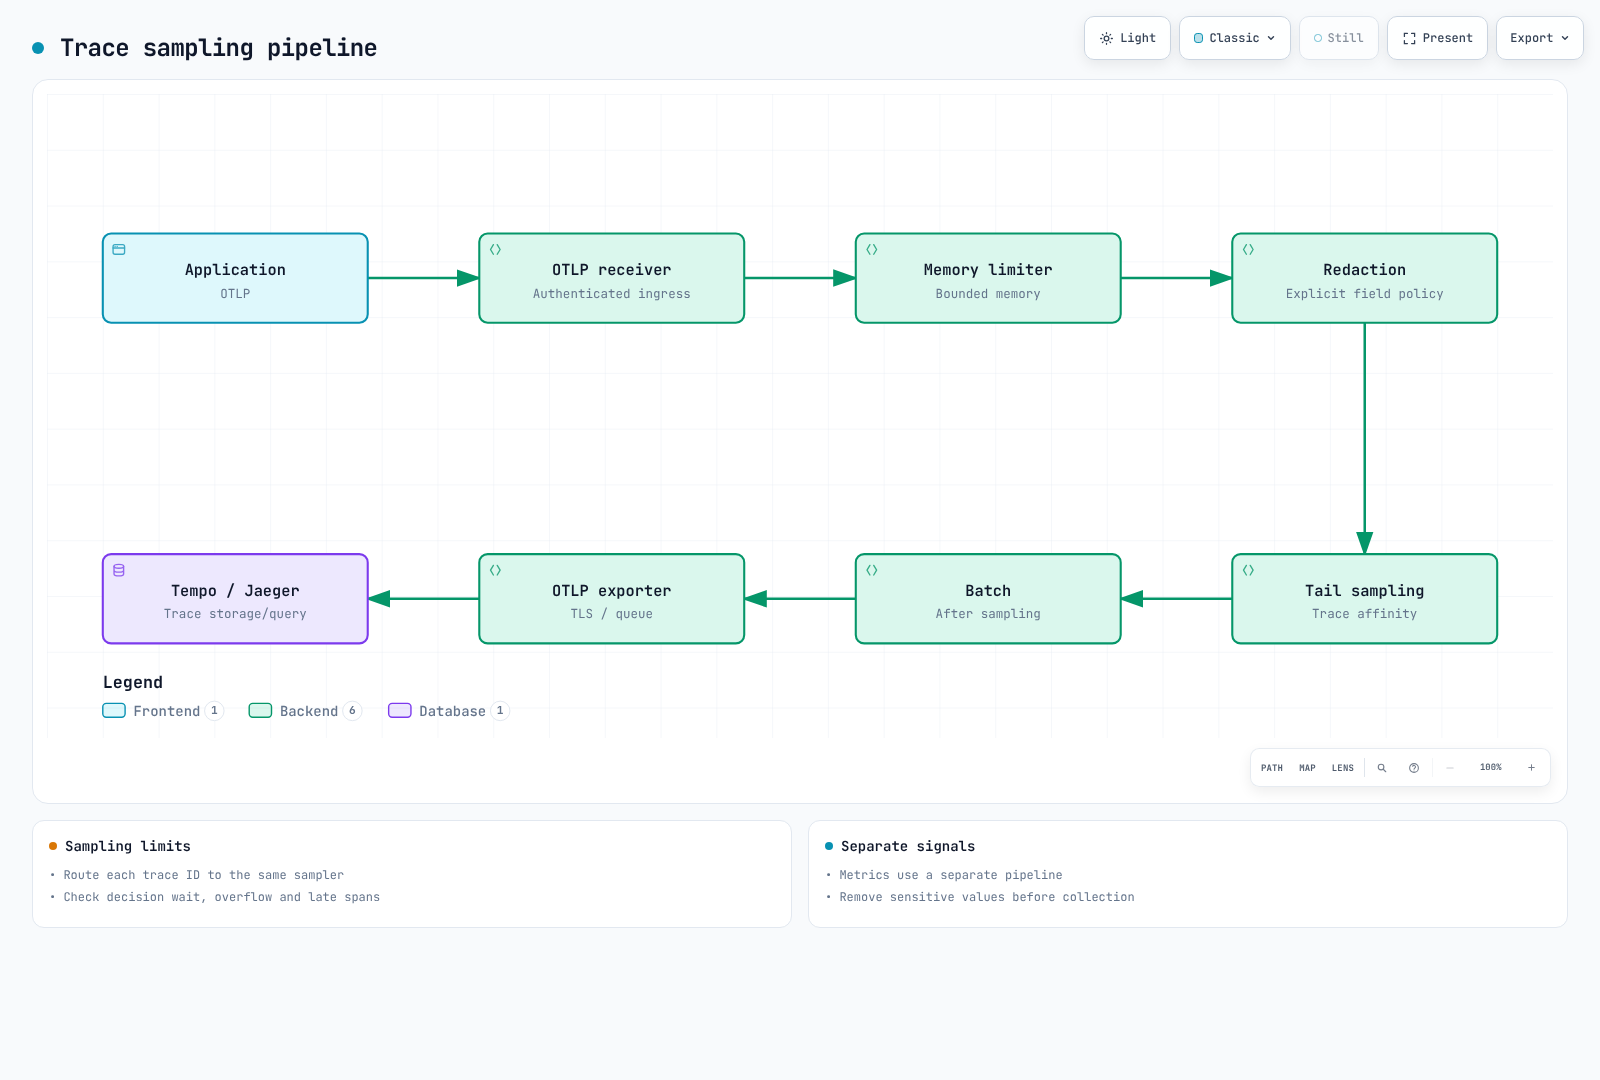Click the code icon on OTLP exporter node

495,570
